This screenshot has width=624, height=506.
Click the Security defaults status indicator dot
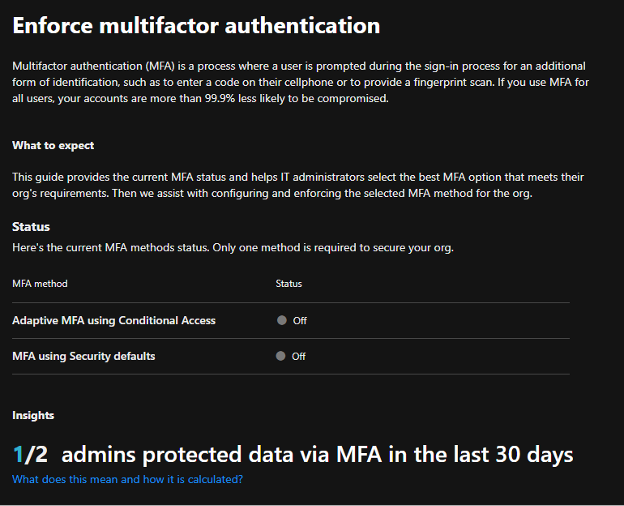coord(281,356)
